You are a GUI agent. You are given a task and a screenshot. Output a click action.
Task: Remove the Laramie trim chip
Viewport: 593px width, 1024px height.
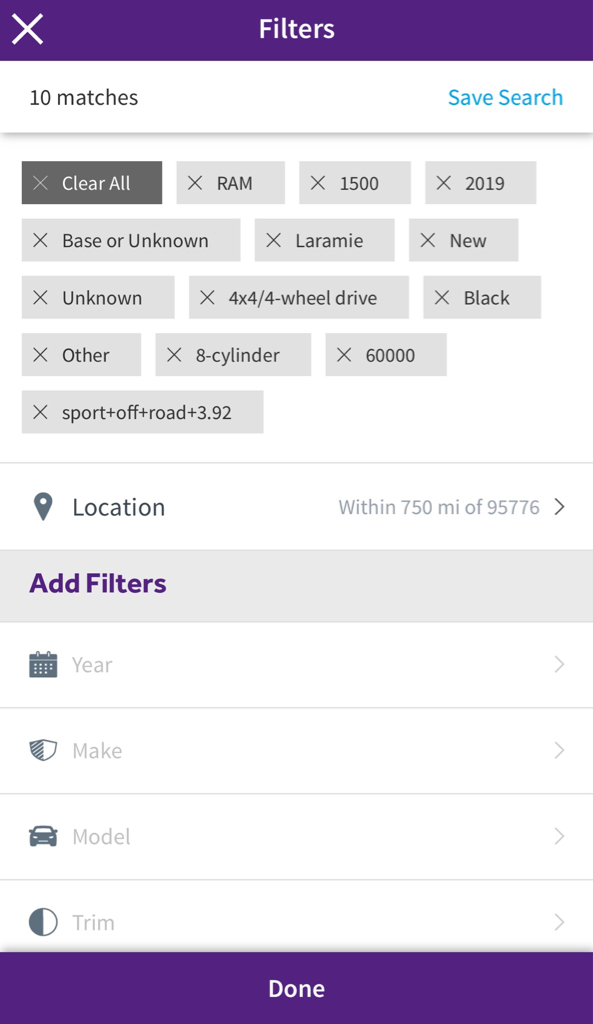point(325,240)
